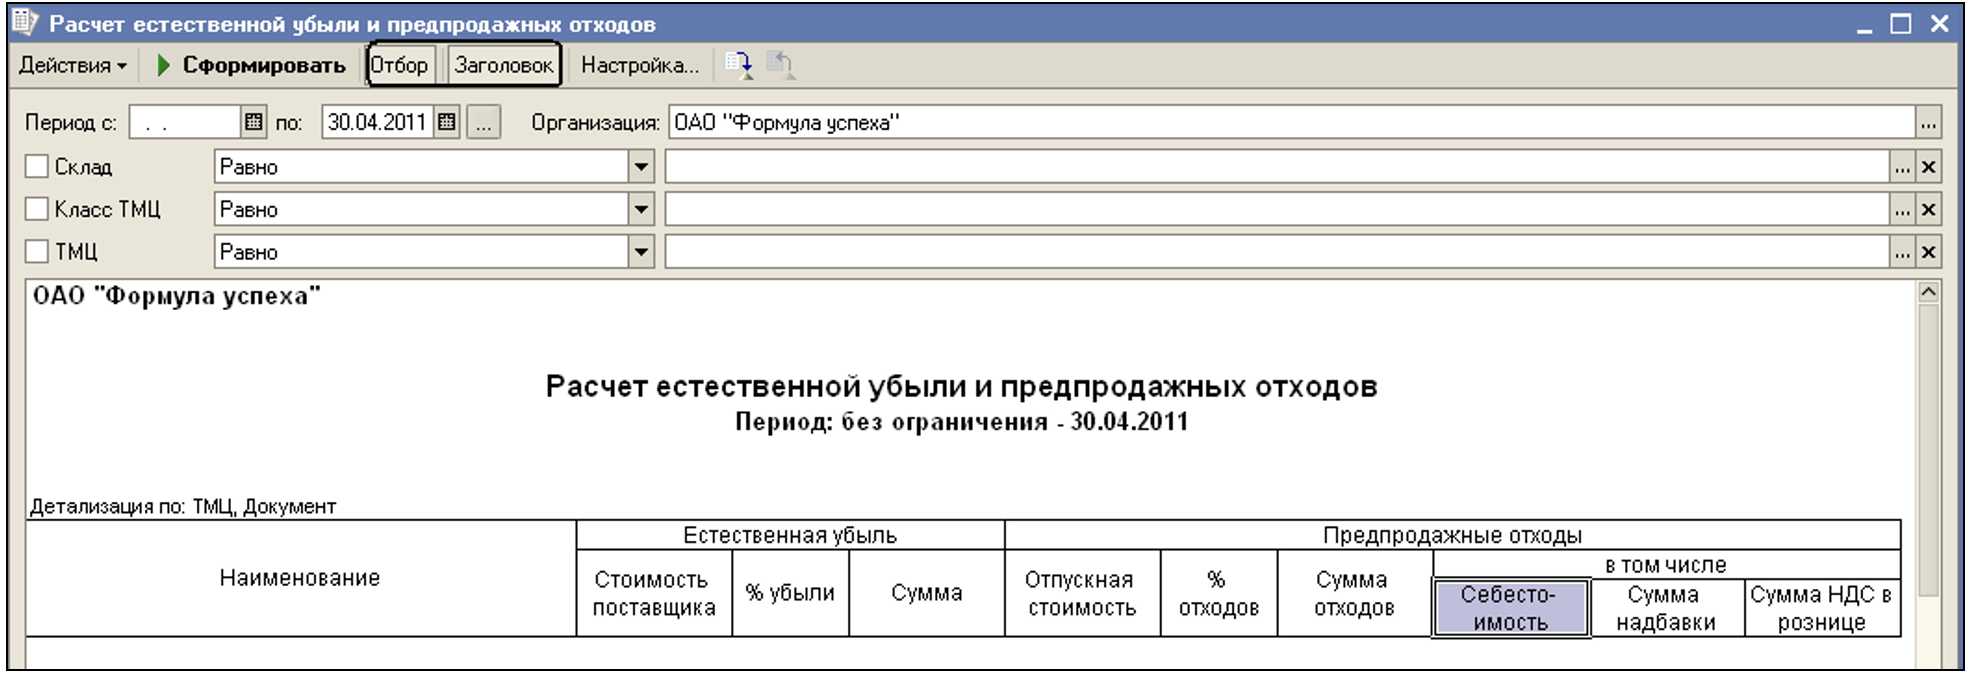The height and width of the screenshot is (674, 1972).
Task: Click the Отпускная стоимость column header
Action: (1082, 593)
